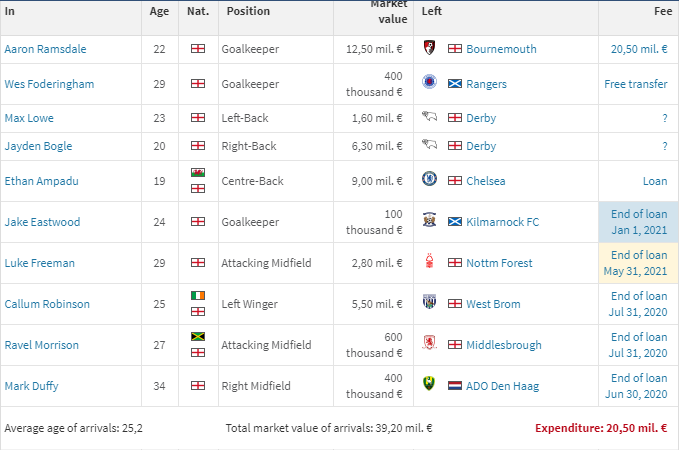Click the Ireland flag for Callum Robinson
Image resolution: width=679 pixels, height=450 pixels.
click(198, 296)
